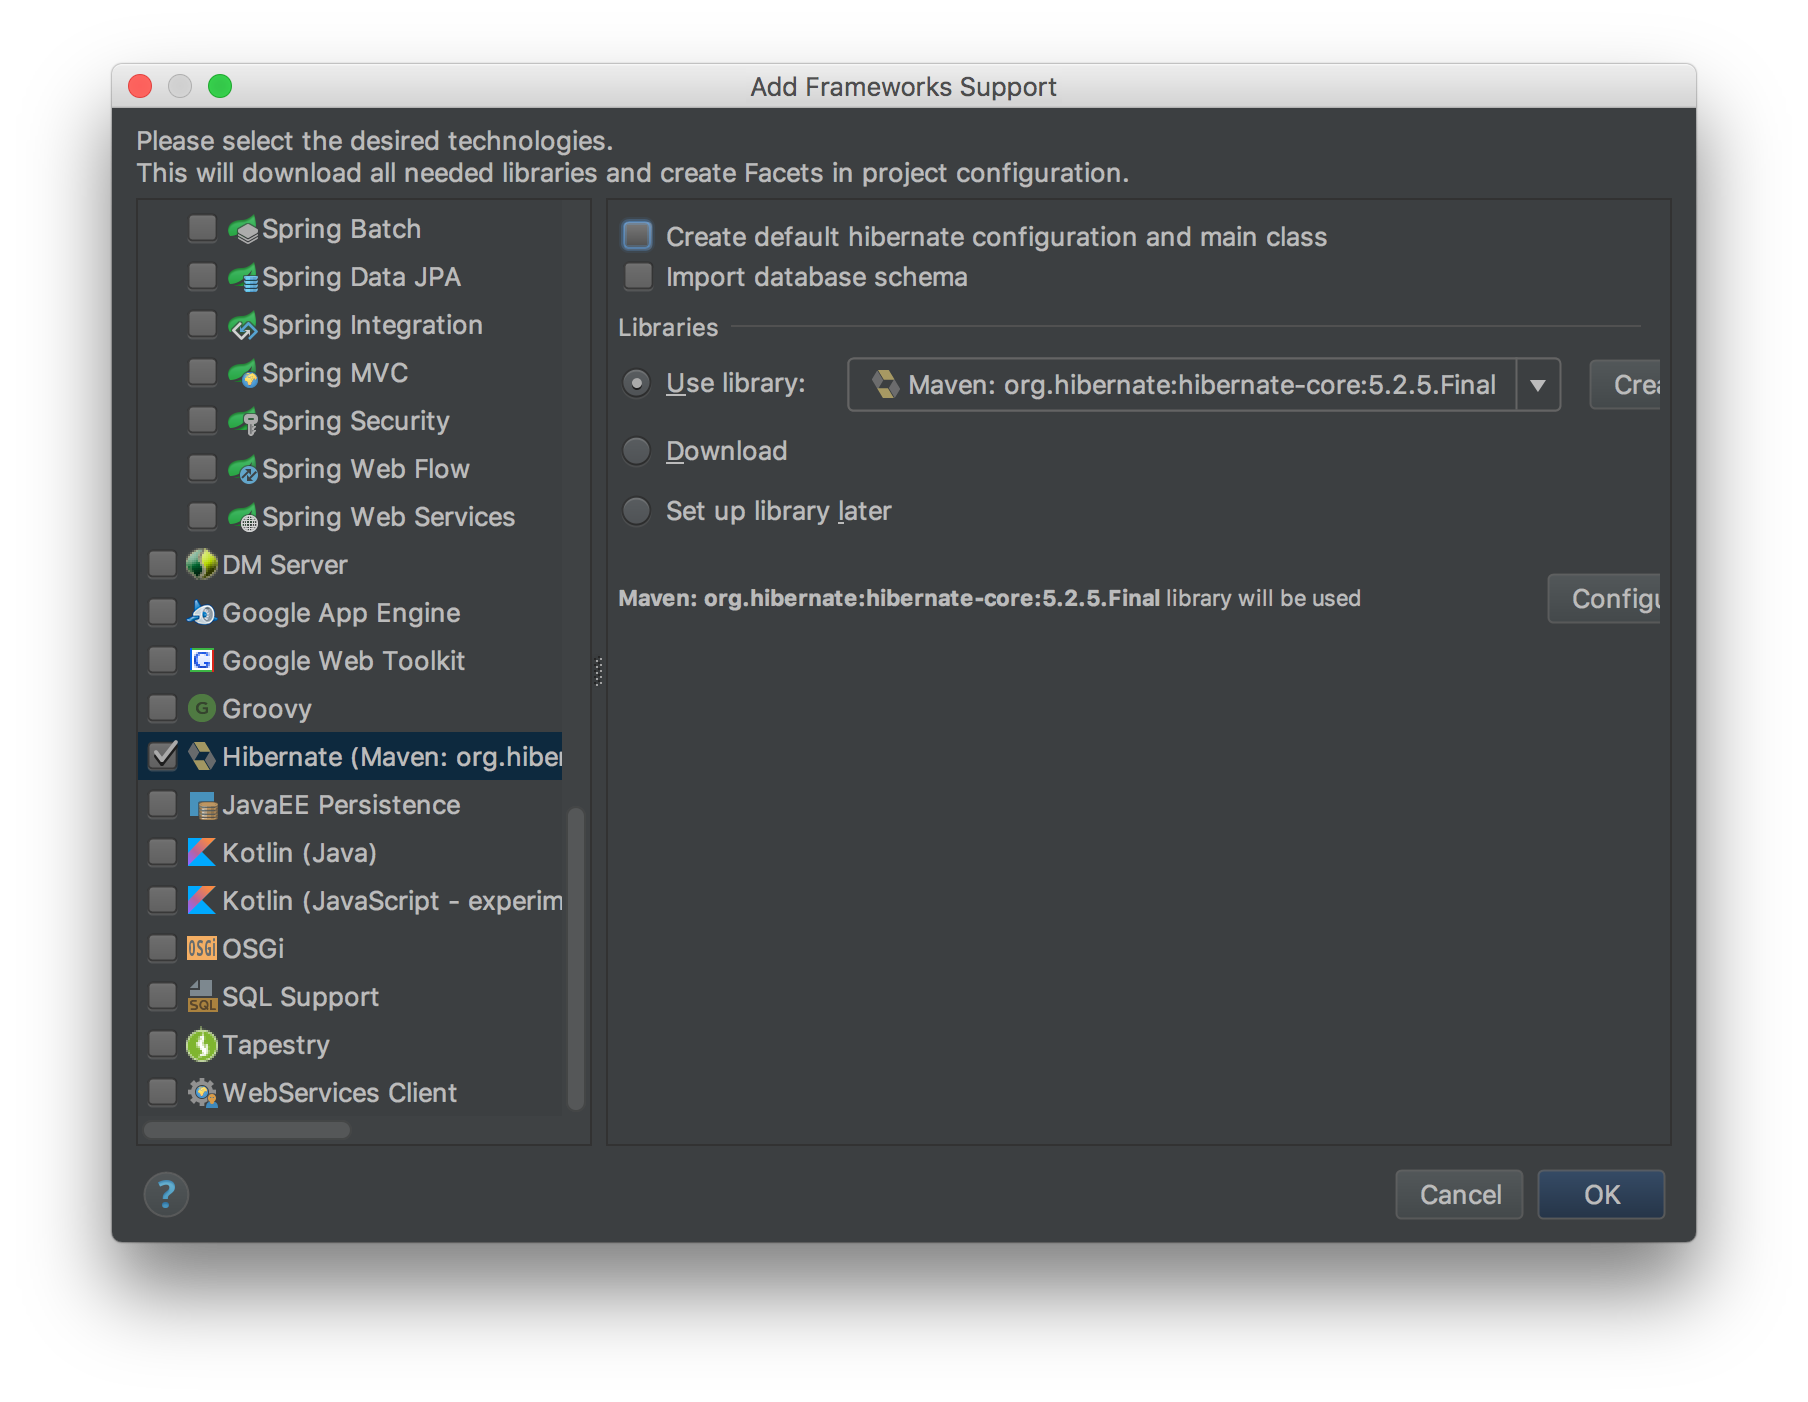This screenshot has height=1402, width=1808.
Task: Click the Cancel button
Action: [x=1460, y=1195]
